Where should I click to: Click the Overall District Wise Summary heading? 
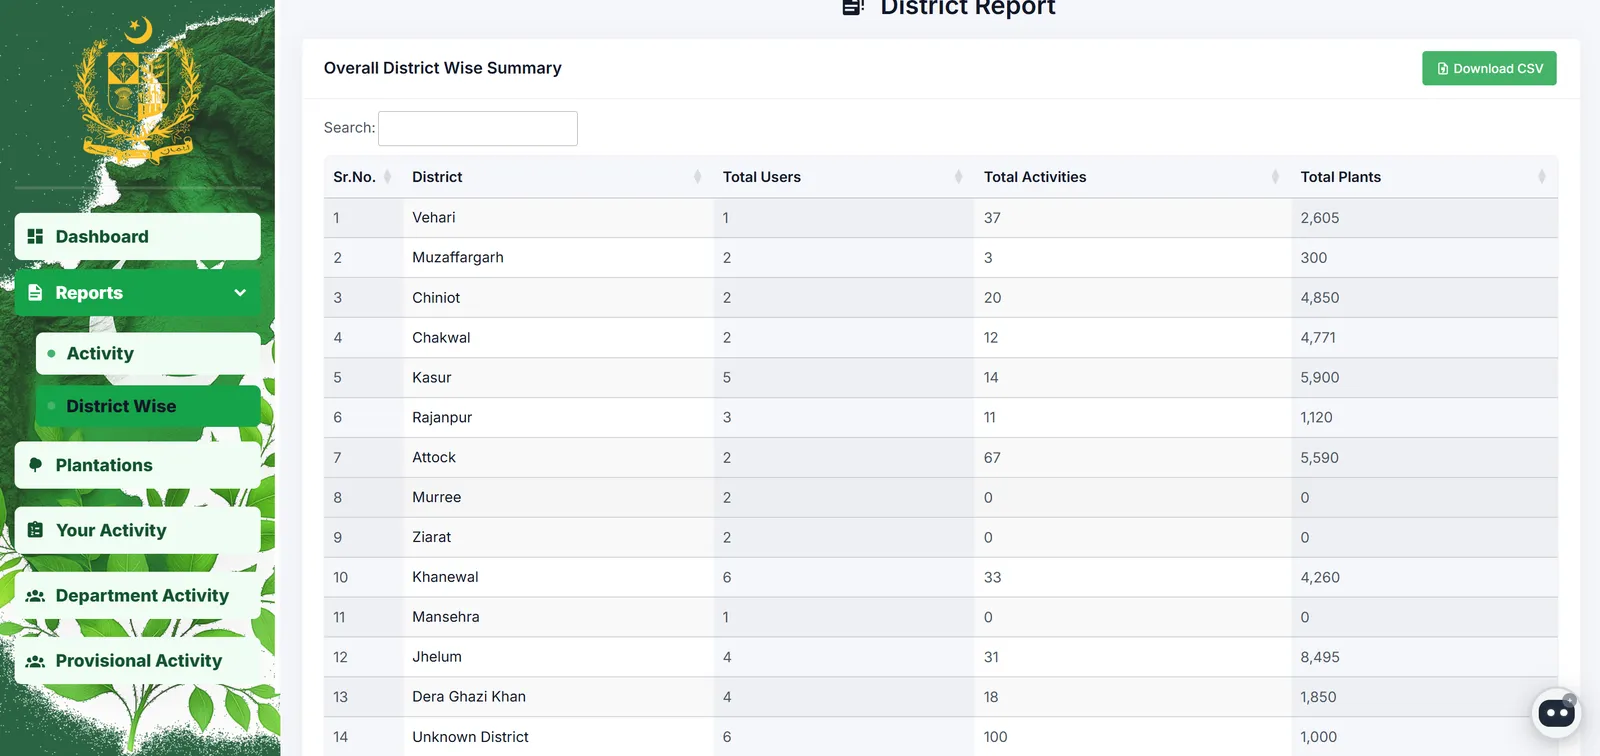pos(442,68)
